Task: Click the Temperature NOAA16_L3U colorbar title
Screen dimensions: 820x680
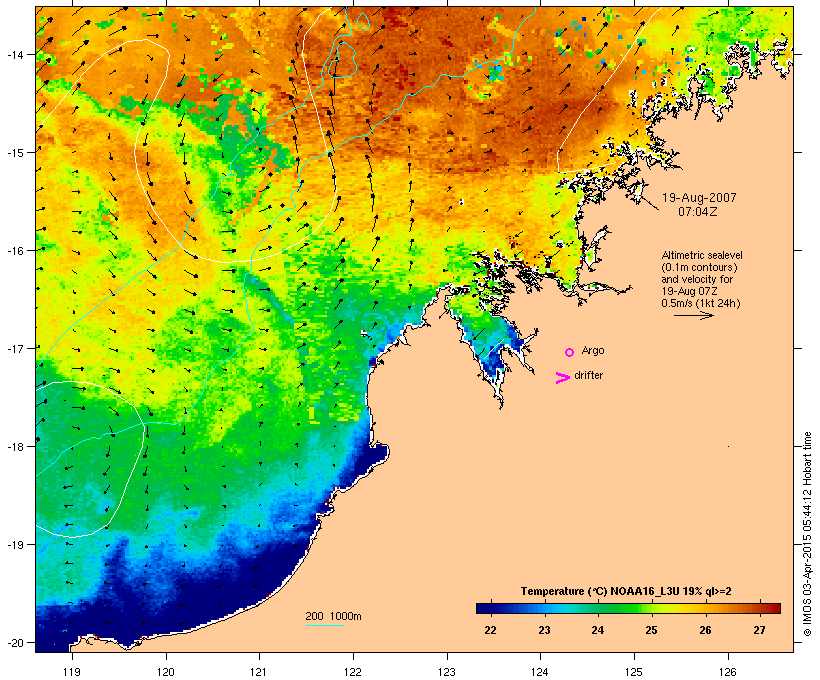Action: point(626,591)
